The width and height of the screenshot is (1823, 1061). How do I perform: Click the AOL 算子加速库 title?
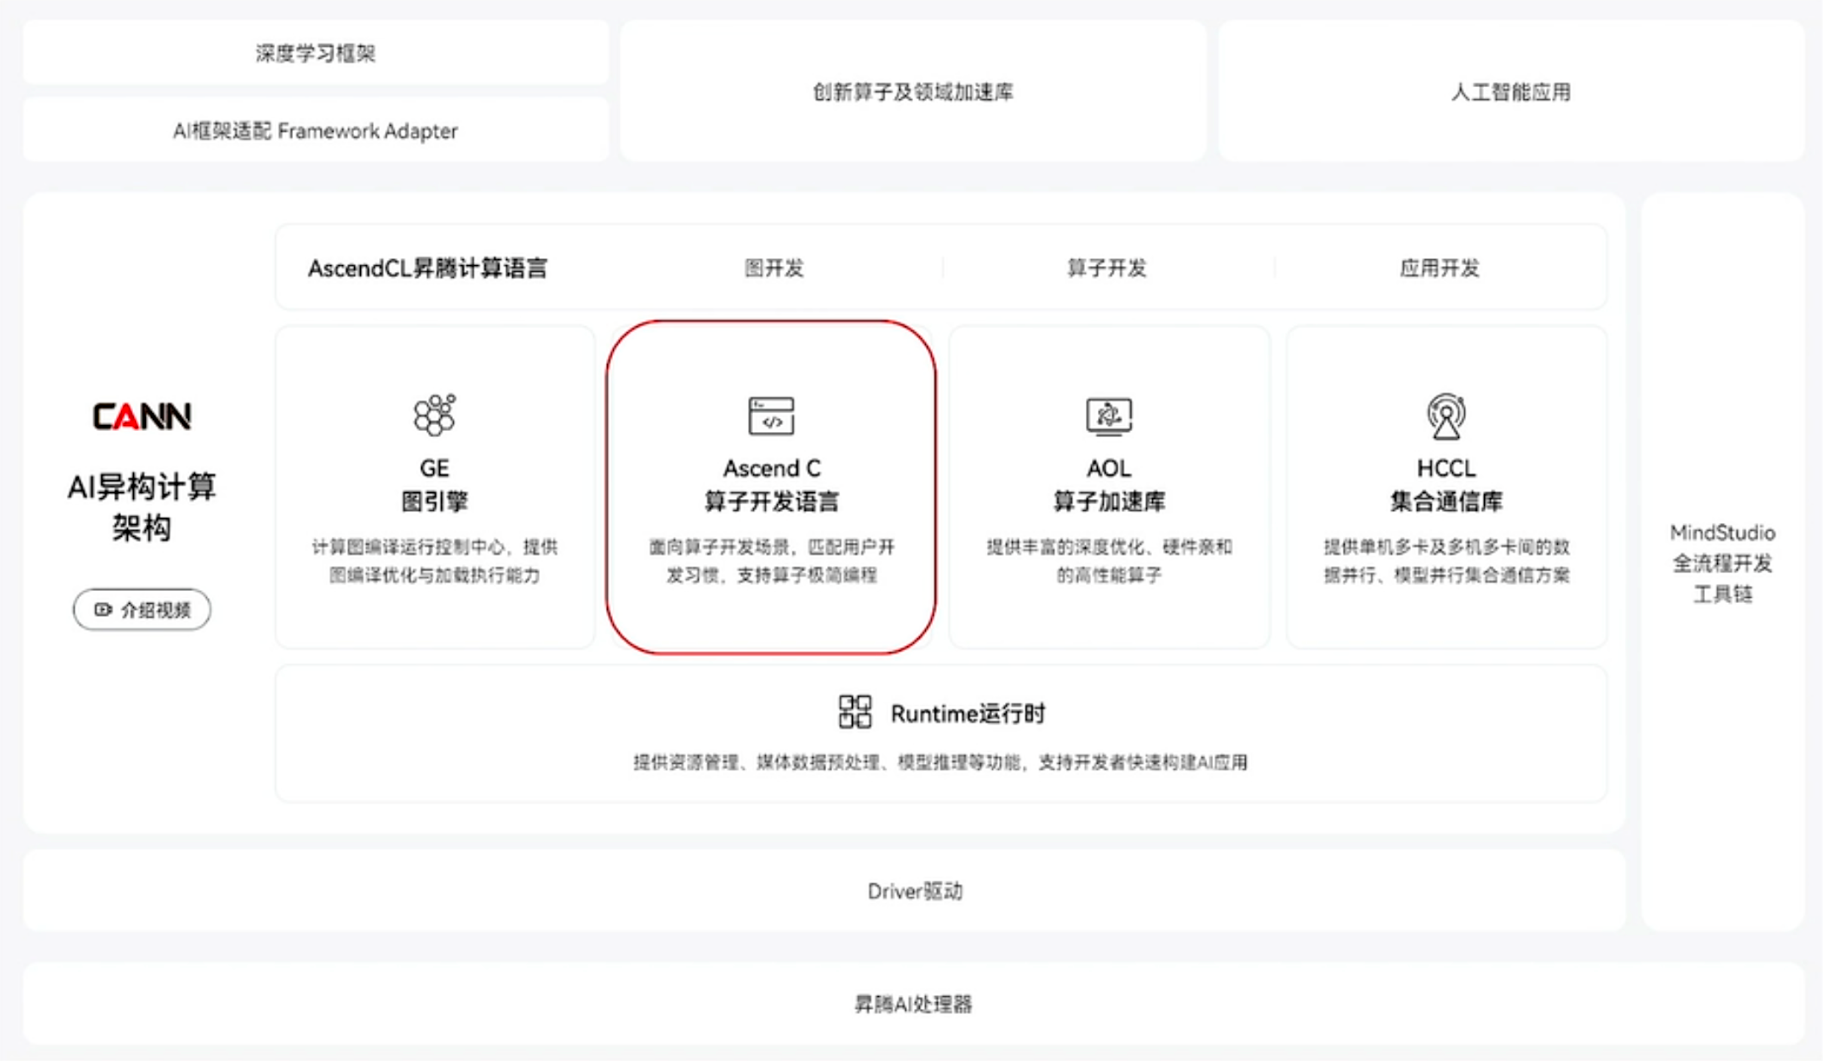click(1108, 484)
